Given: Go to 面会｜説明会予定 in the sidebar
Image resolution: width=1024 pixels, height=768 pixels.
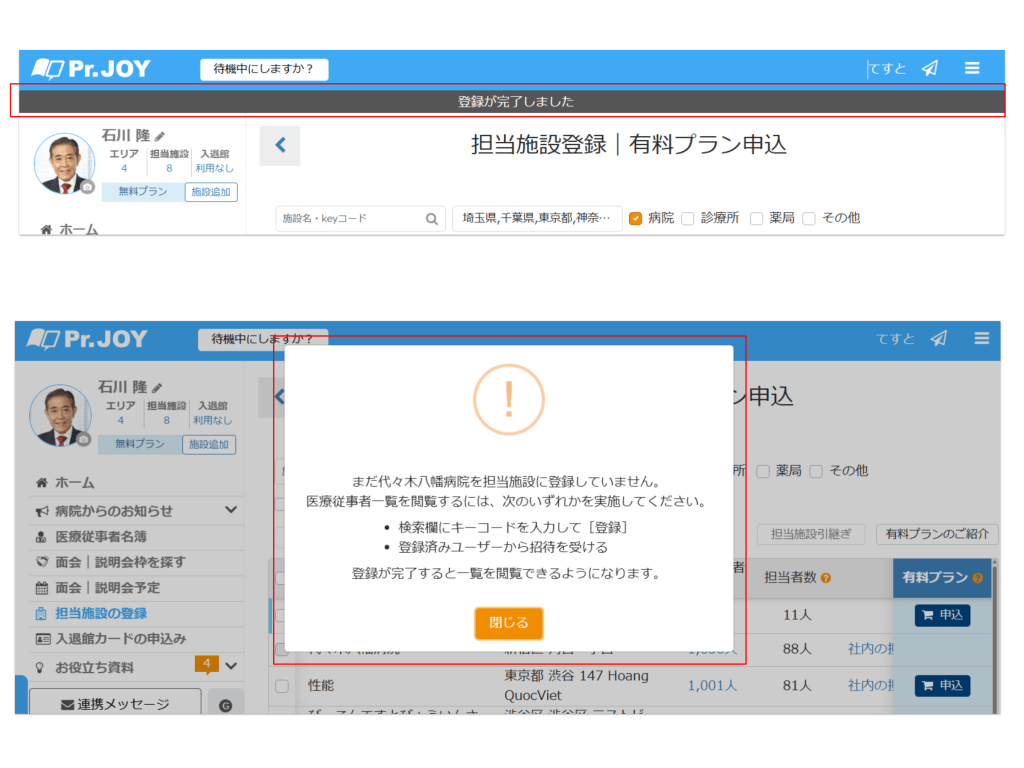Looking at the screenshot, I should [107, 588].
